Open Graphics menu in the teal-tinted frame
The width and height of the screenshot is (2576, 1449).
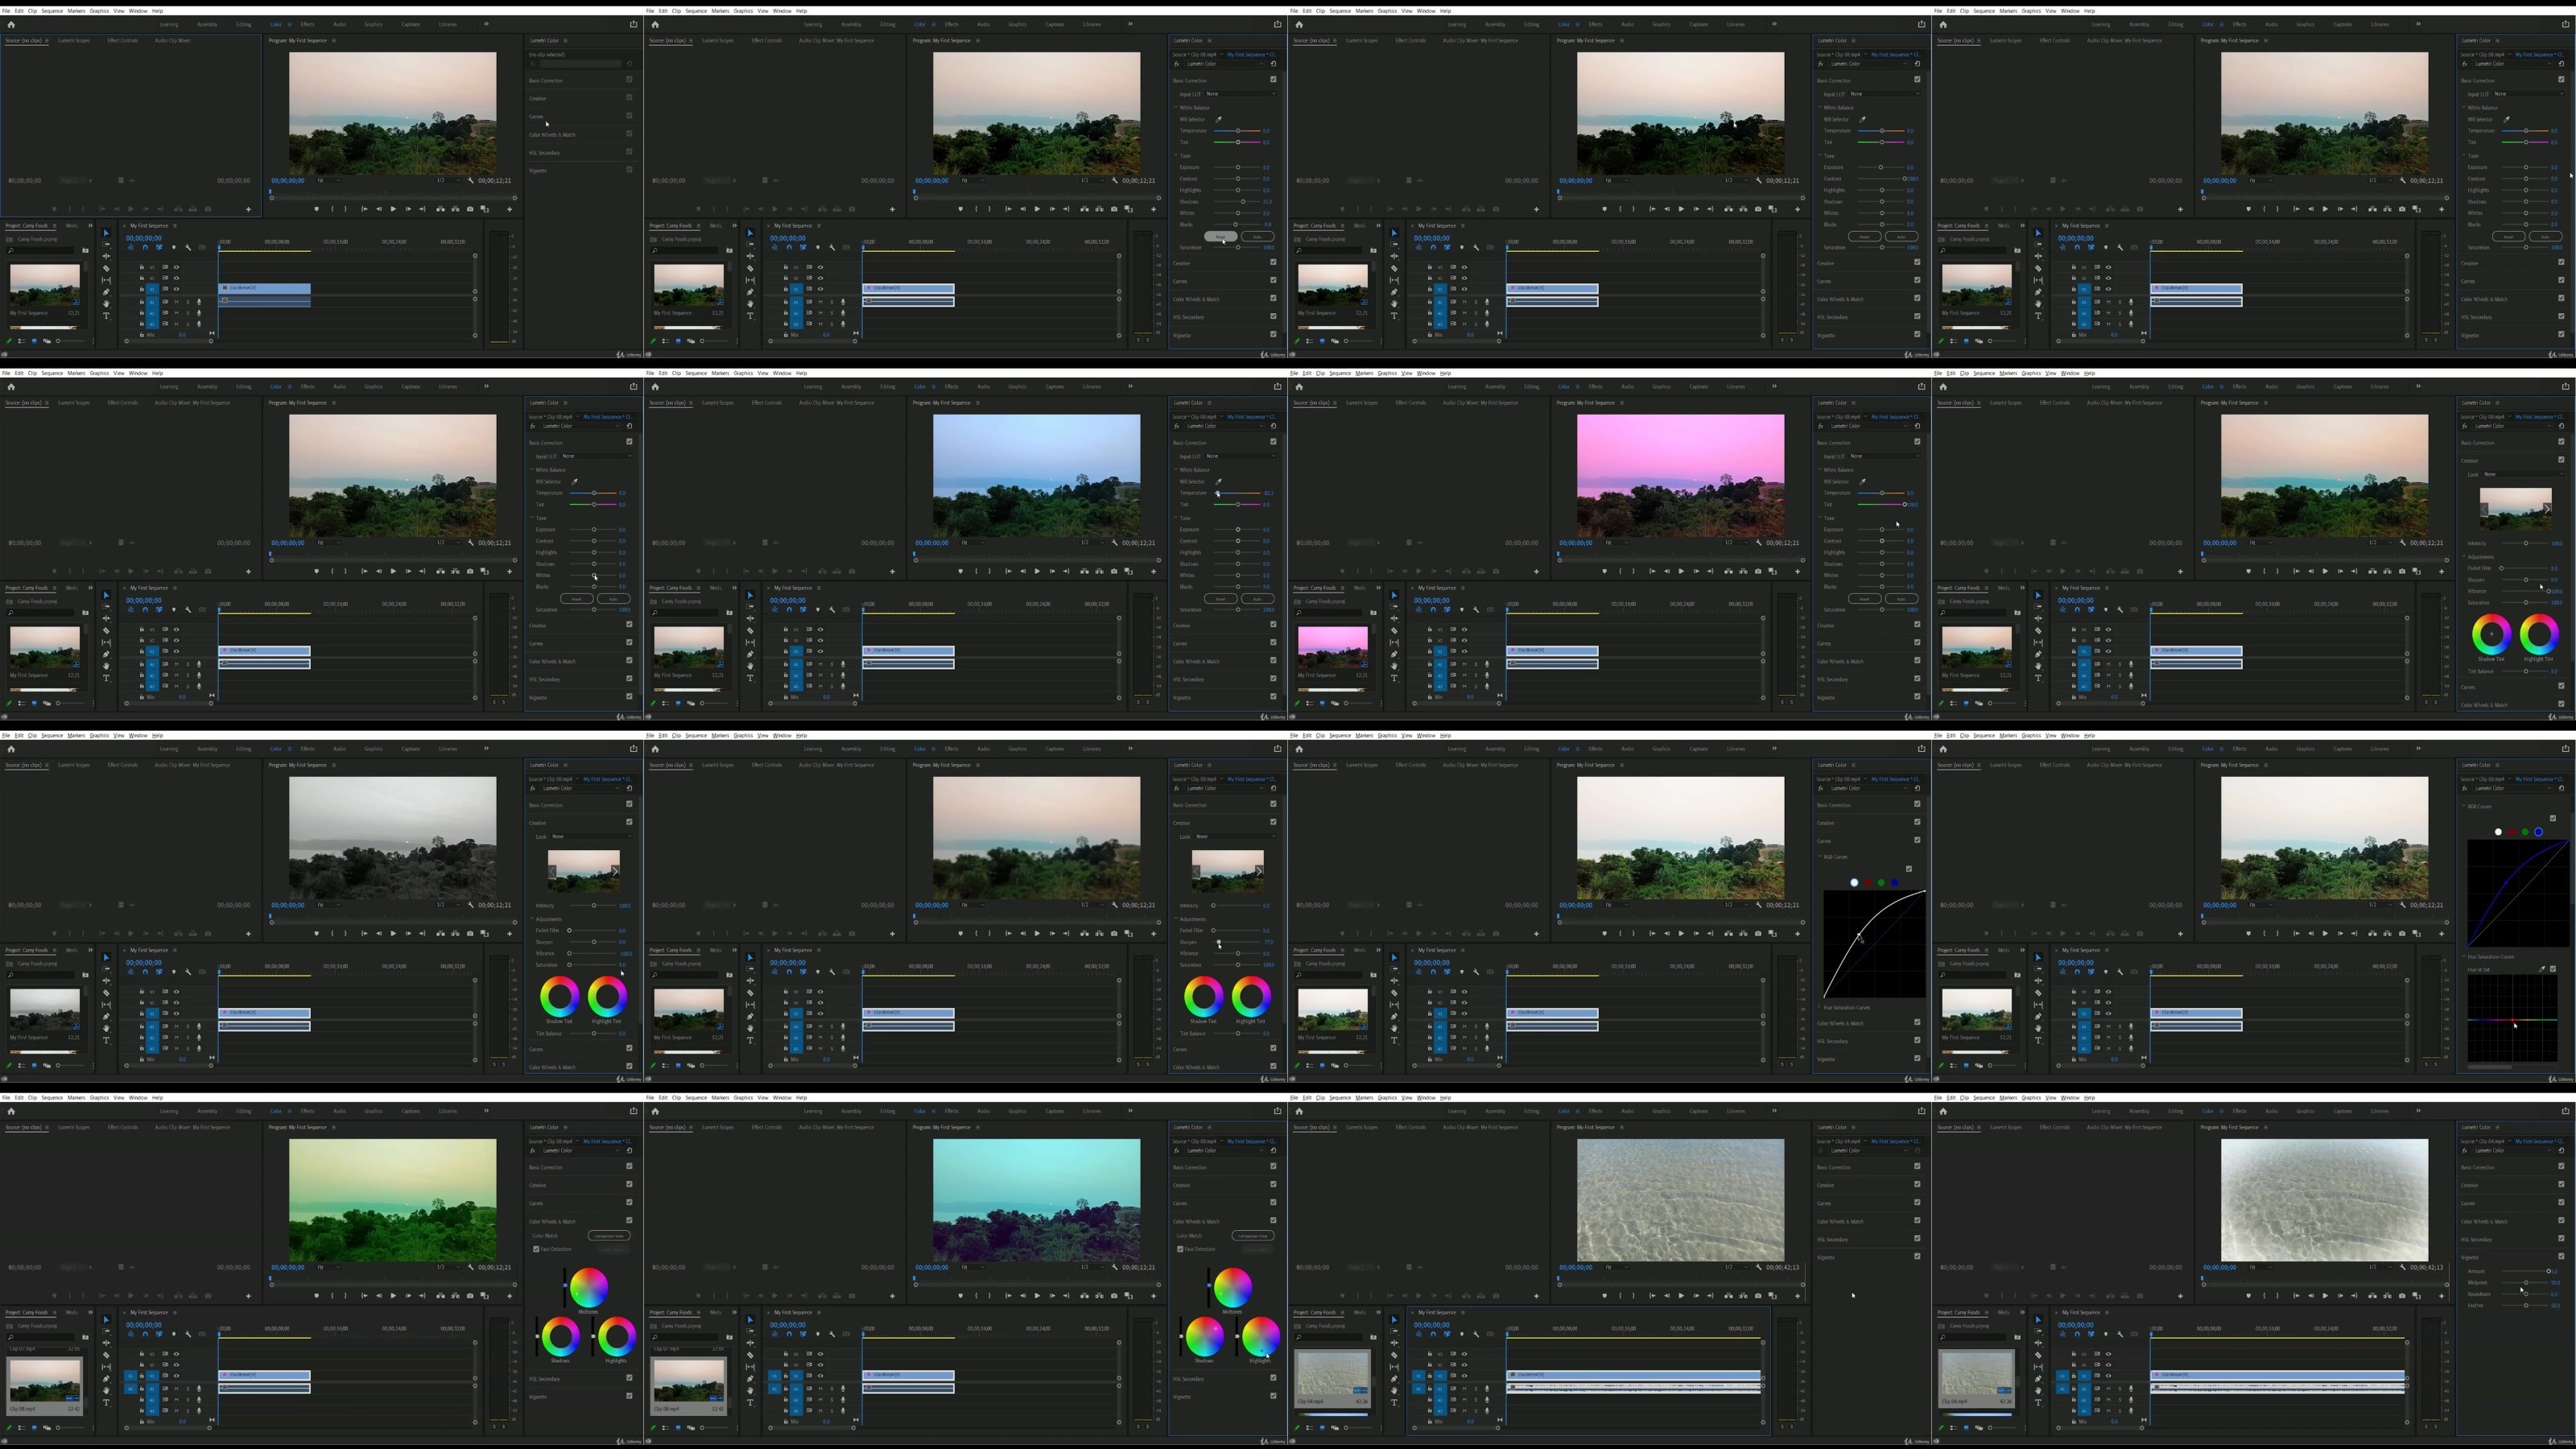click(743, 1098)
